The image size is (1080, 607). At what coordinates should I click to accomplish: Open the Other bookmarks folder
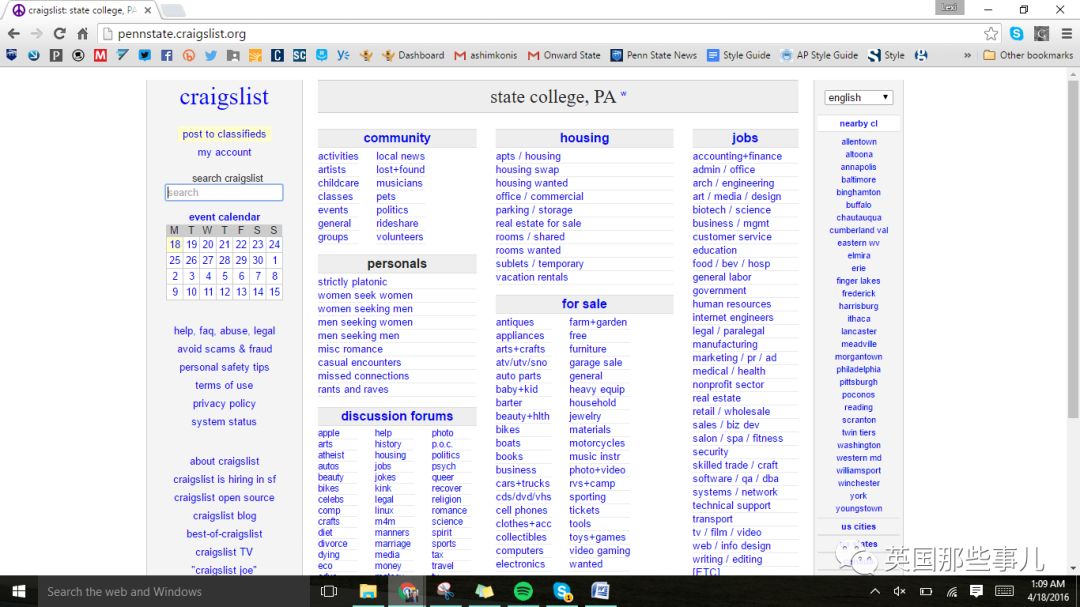[1028, 55]
